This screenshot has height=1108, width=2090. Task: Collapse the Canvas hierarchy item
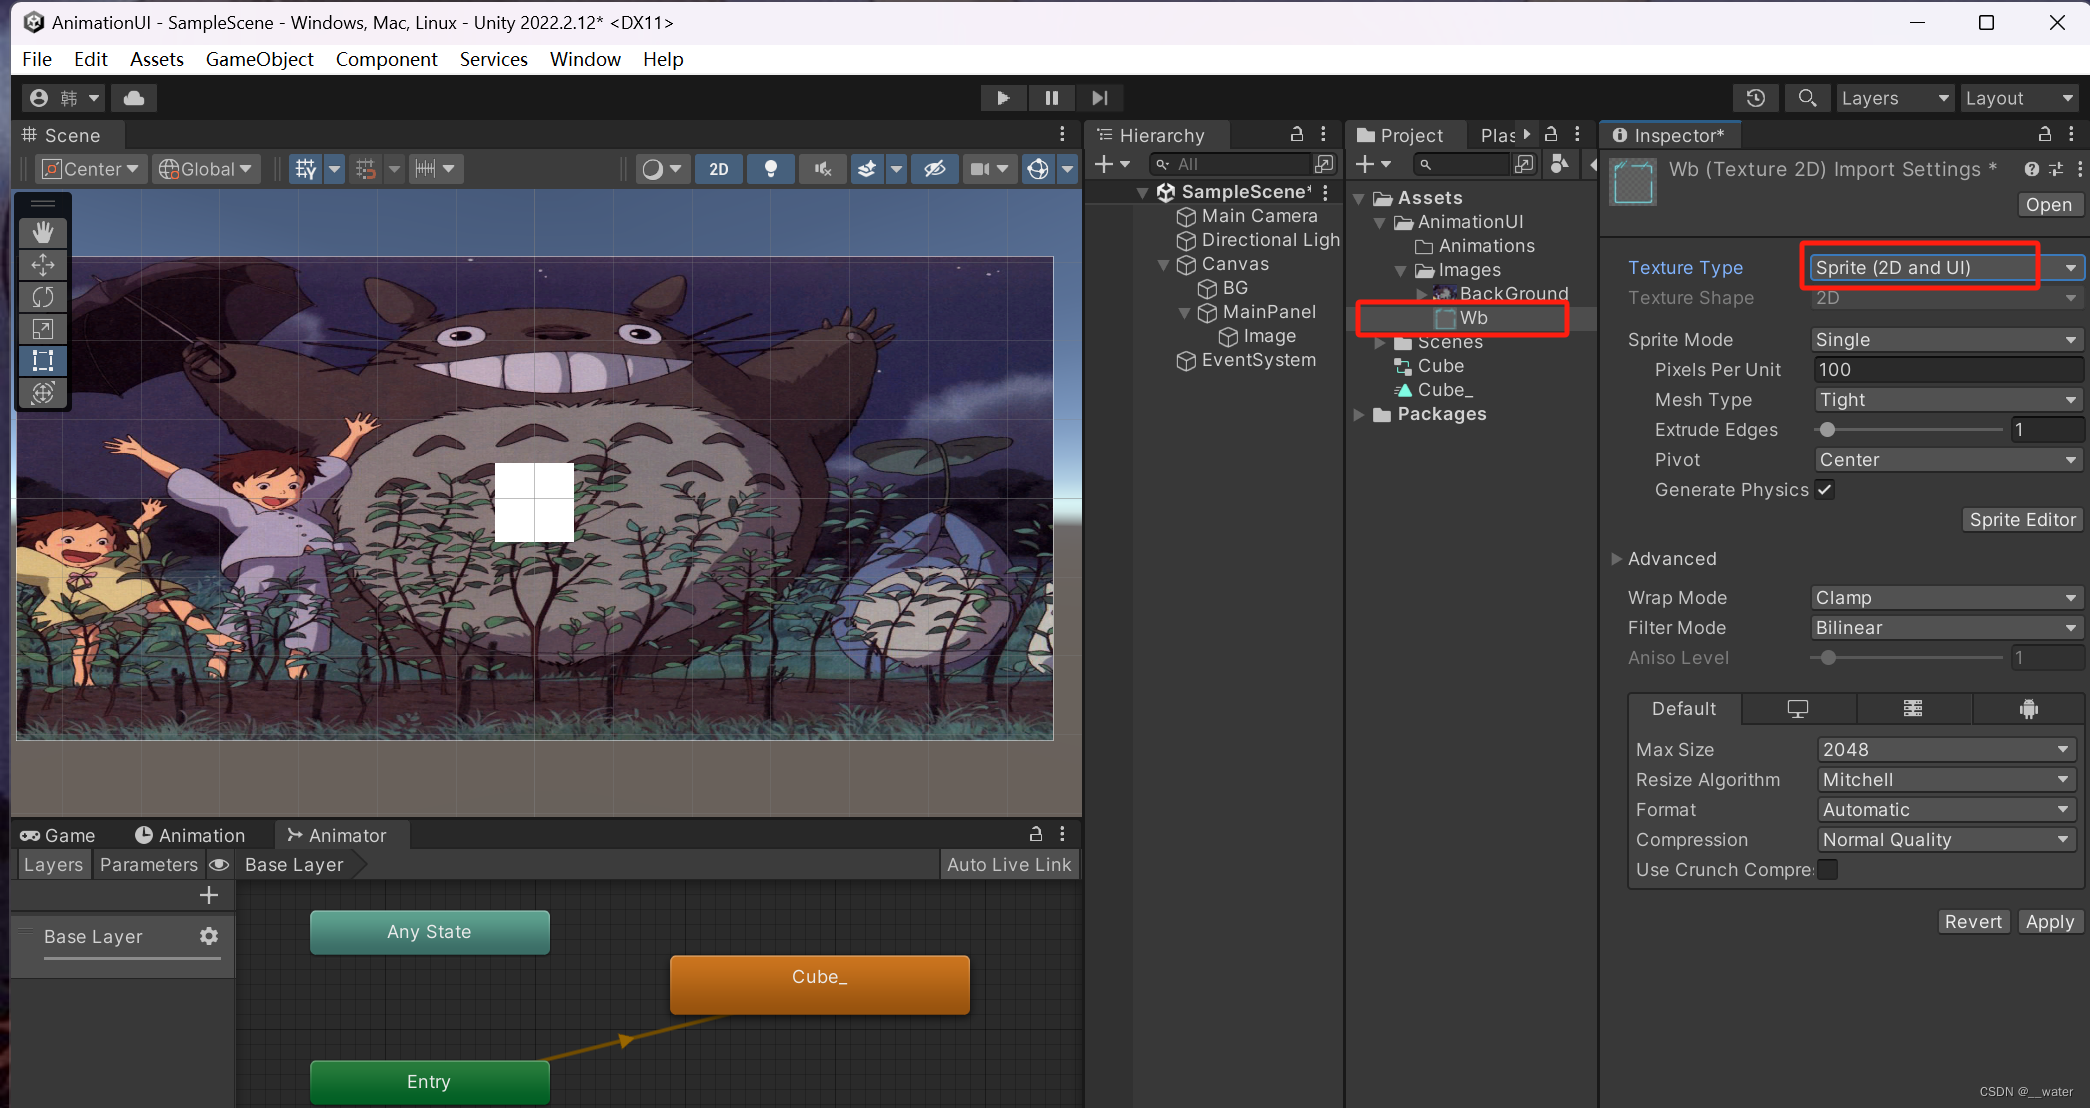click(1163, 265)
